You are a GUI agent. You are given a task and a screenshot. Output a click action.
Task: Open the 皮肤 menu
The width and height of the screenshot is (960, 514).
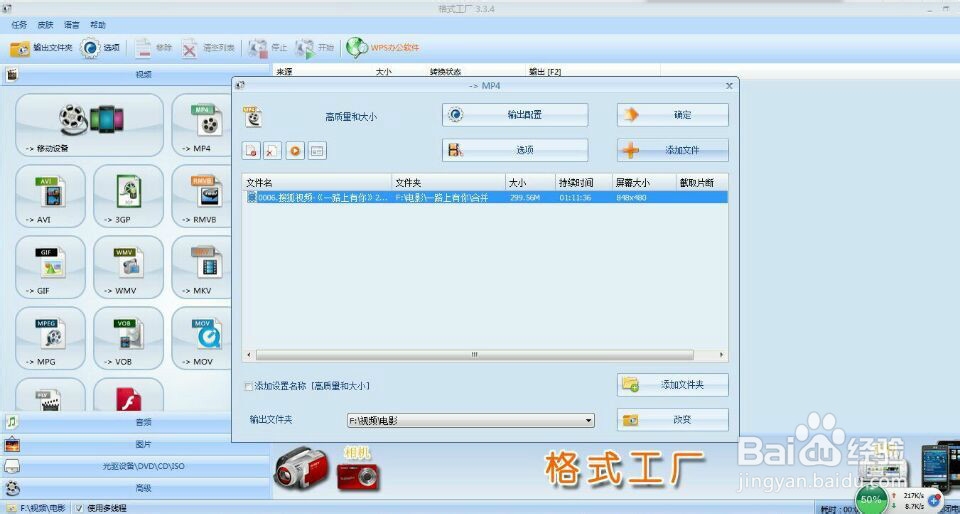click(45, 25)
